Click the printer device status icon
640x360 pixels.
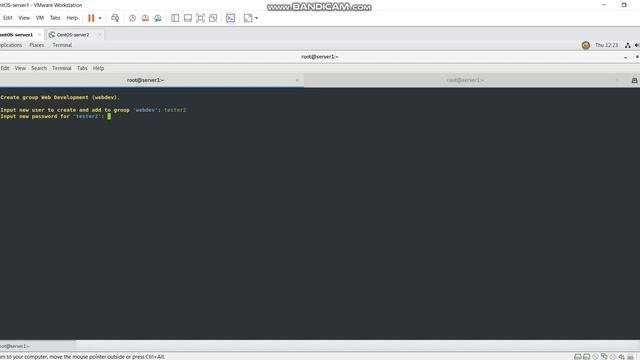[631, 357]
